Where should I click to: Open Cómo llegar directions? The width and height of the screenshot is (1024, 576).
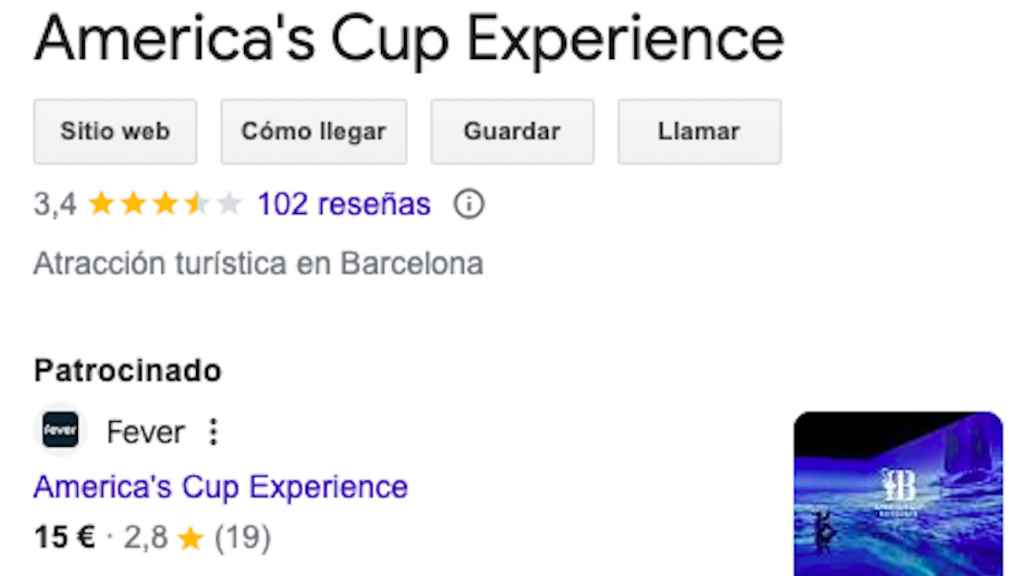[x=313, y=131]
